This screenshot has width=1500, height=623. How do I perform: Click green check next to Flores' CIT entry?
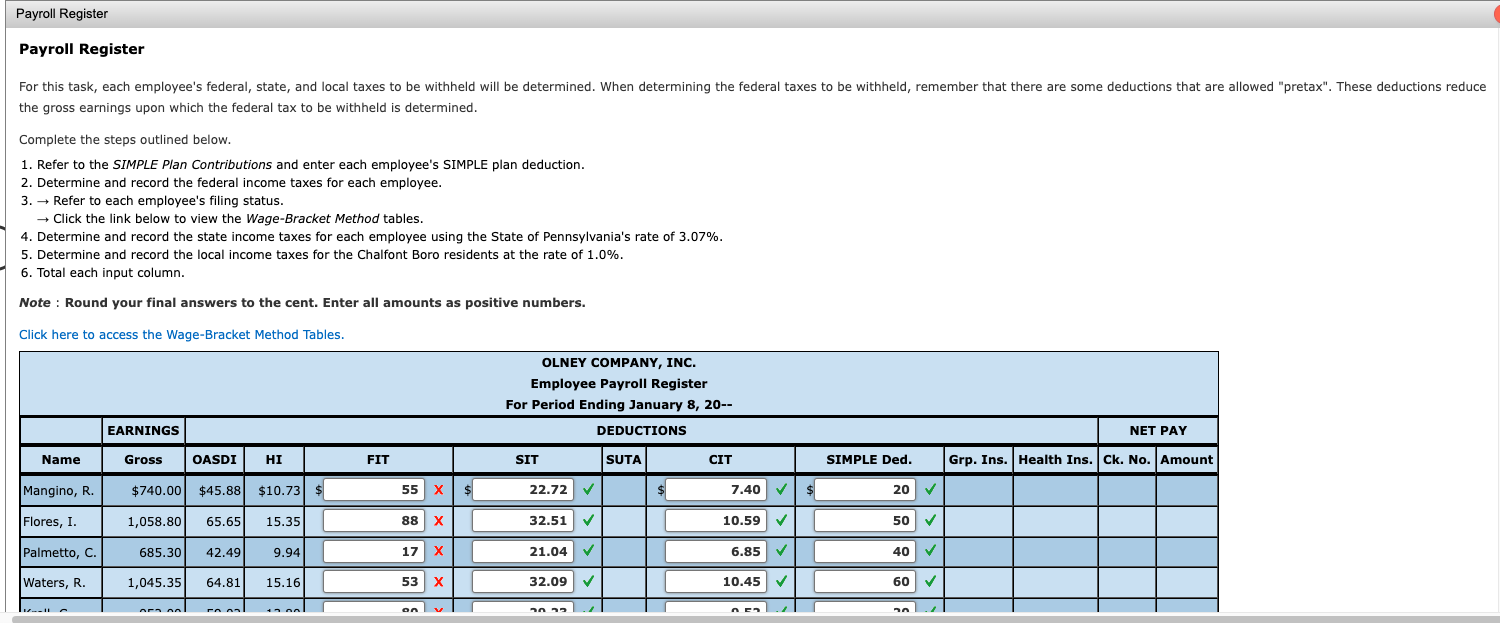[781, 520]
